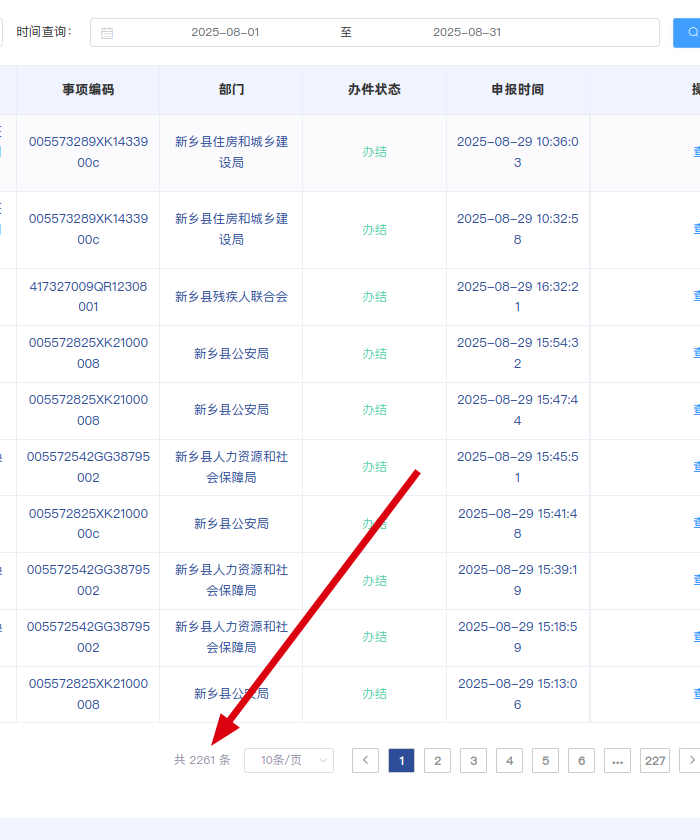Click the 事项编码 column header
Screen dimensions: 700x840
click(88, 90)
